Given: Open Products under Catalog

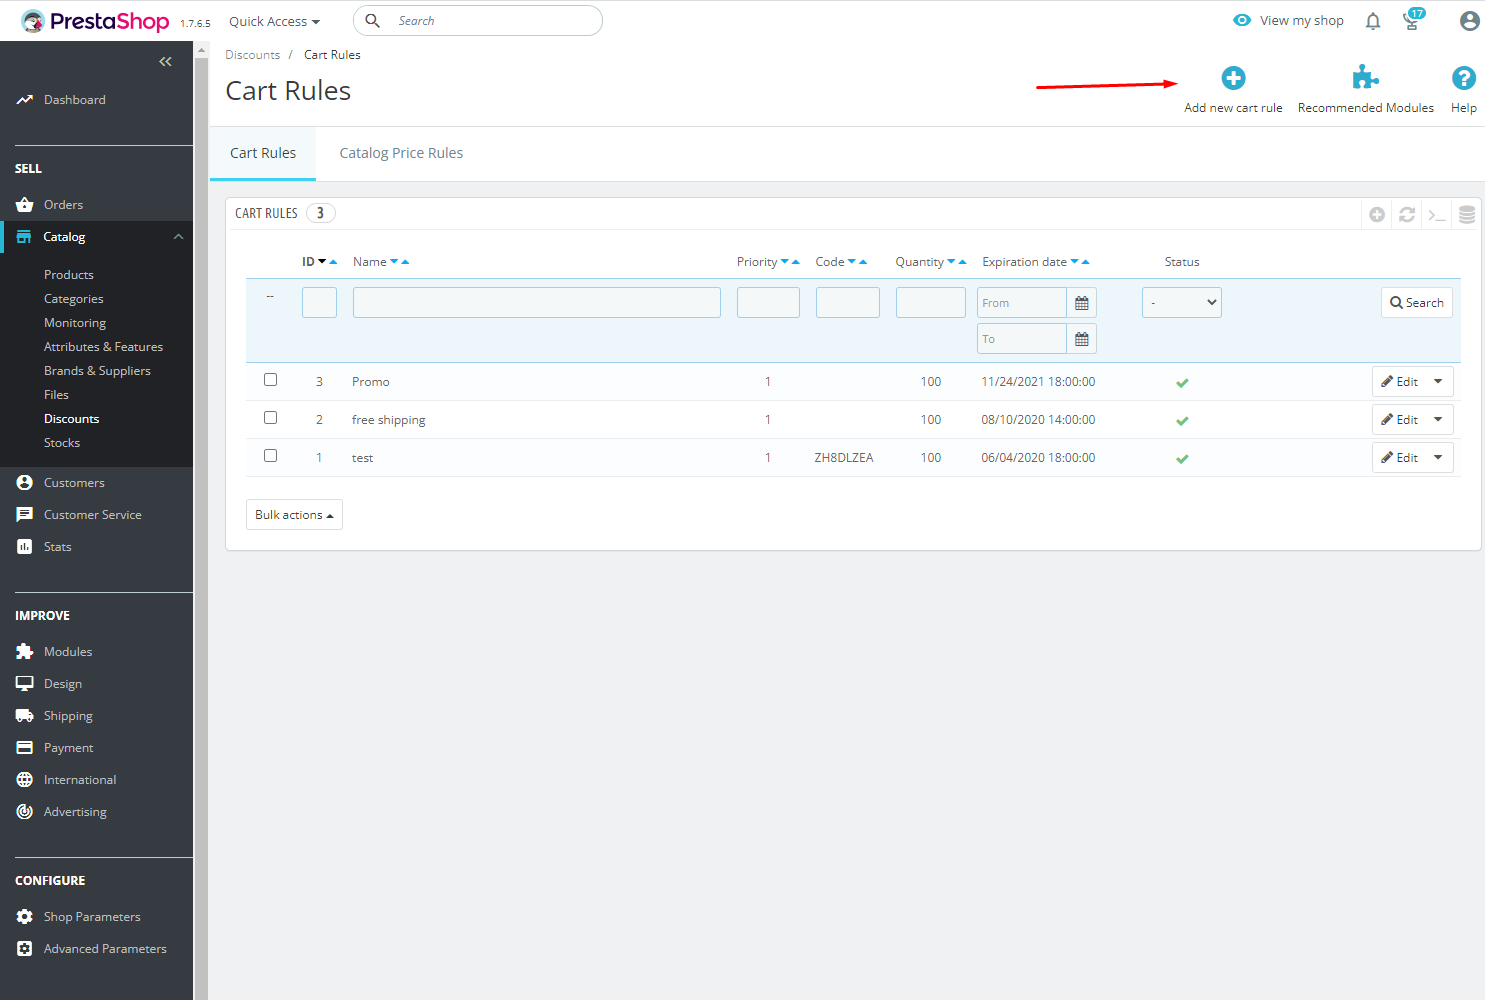Looking at the screenshot, I should coord(69,275).
